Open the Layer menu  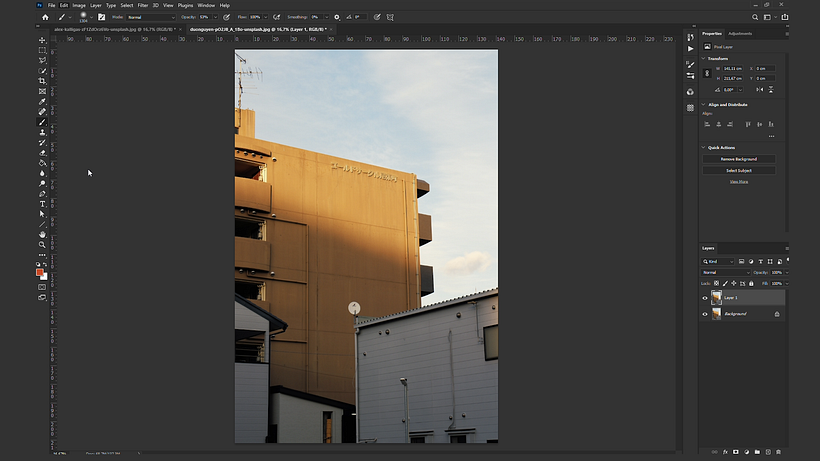[96, 5]
